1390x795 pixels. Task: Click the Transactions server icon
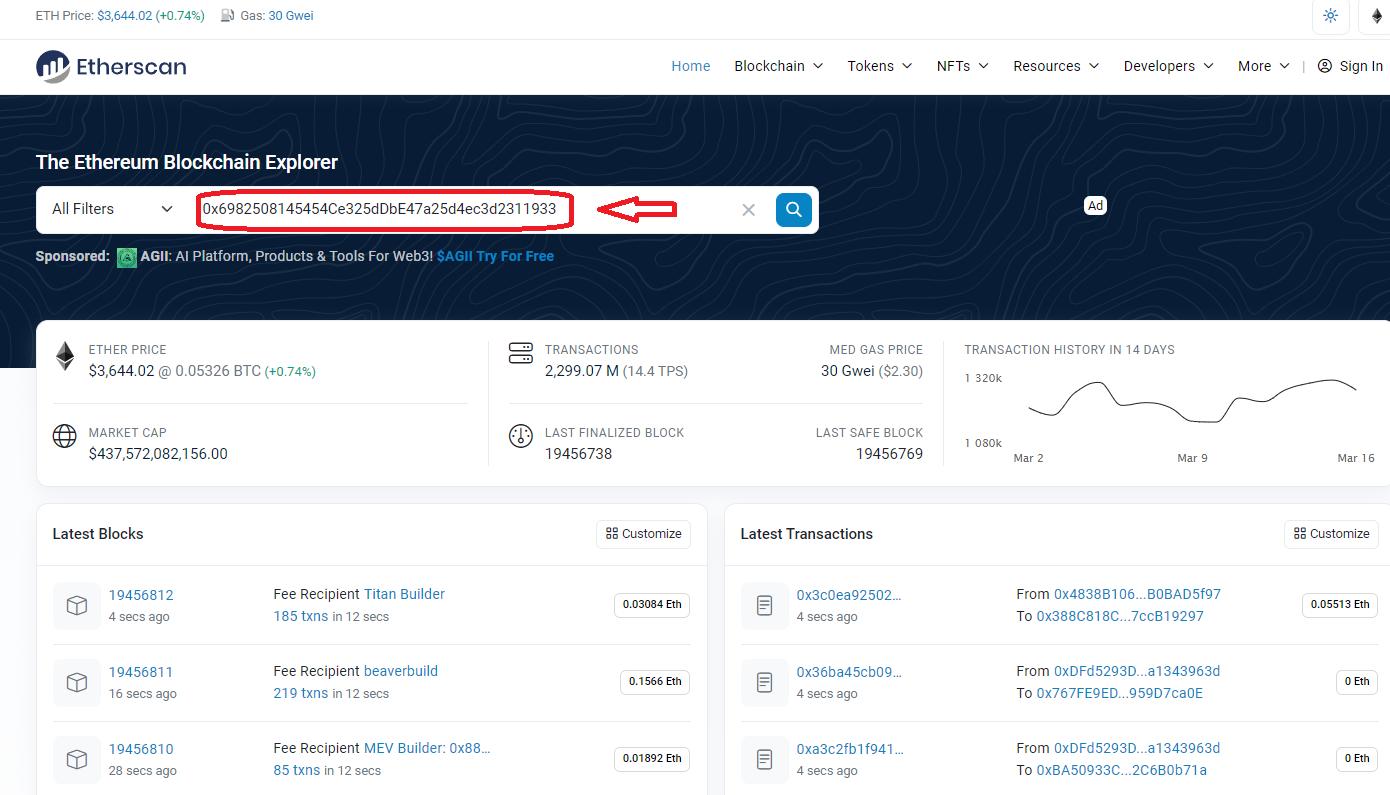click(x=521, y=353)
